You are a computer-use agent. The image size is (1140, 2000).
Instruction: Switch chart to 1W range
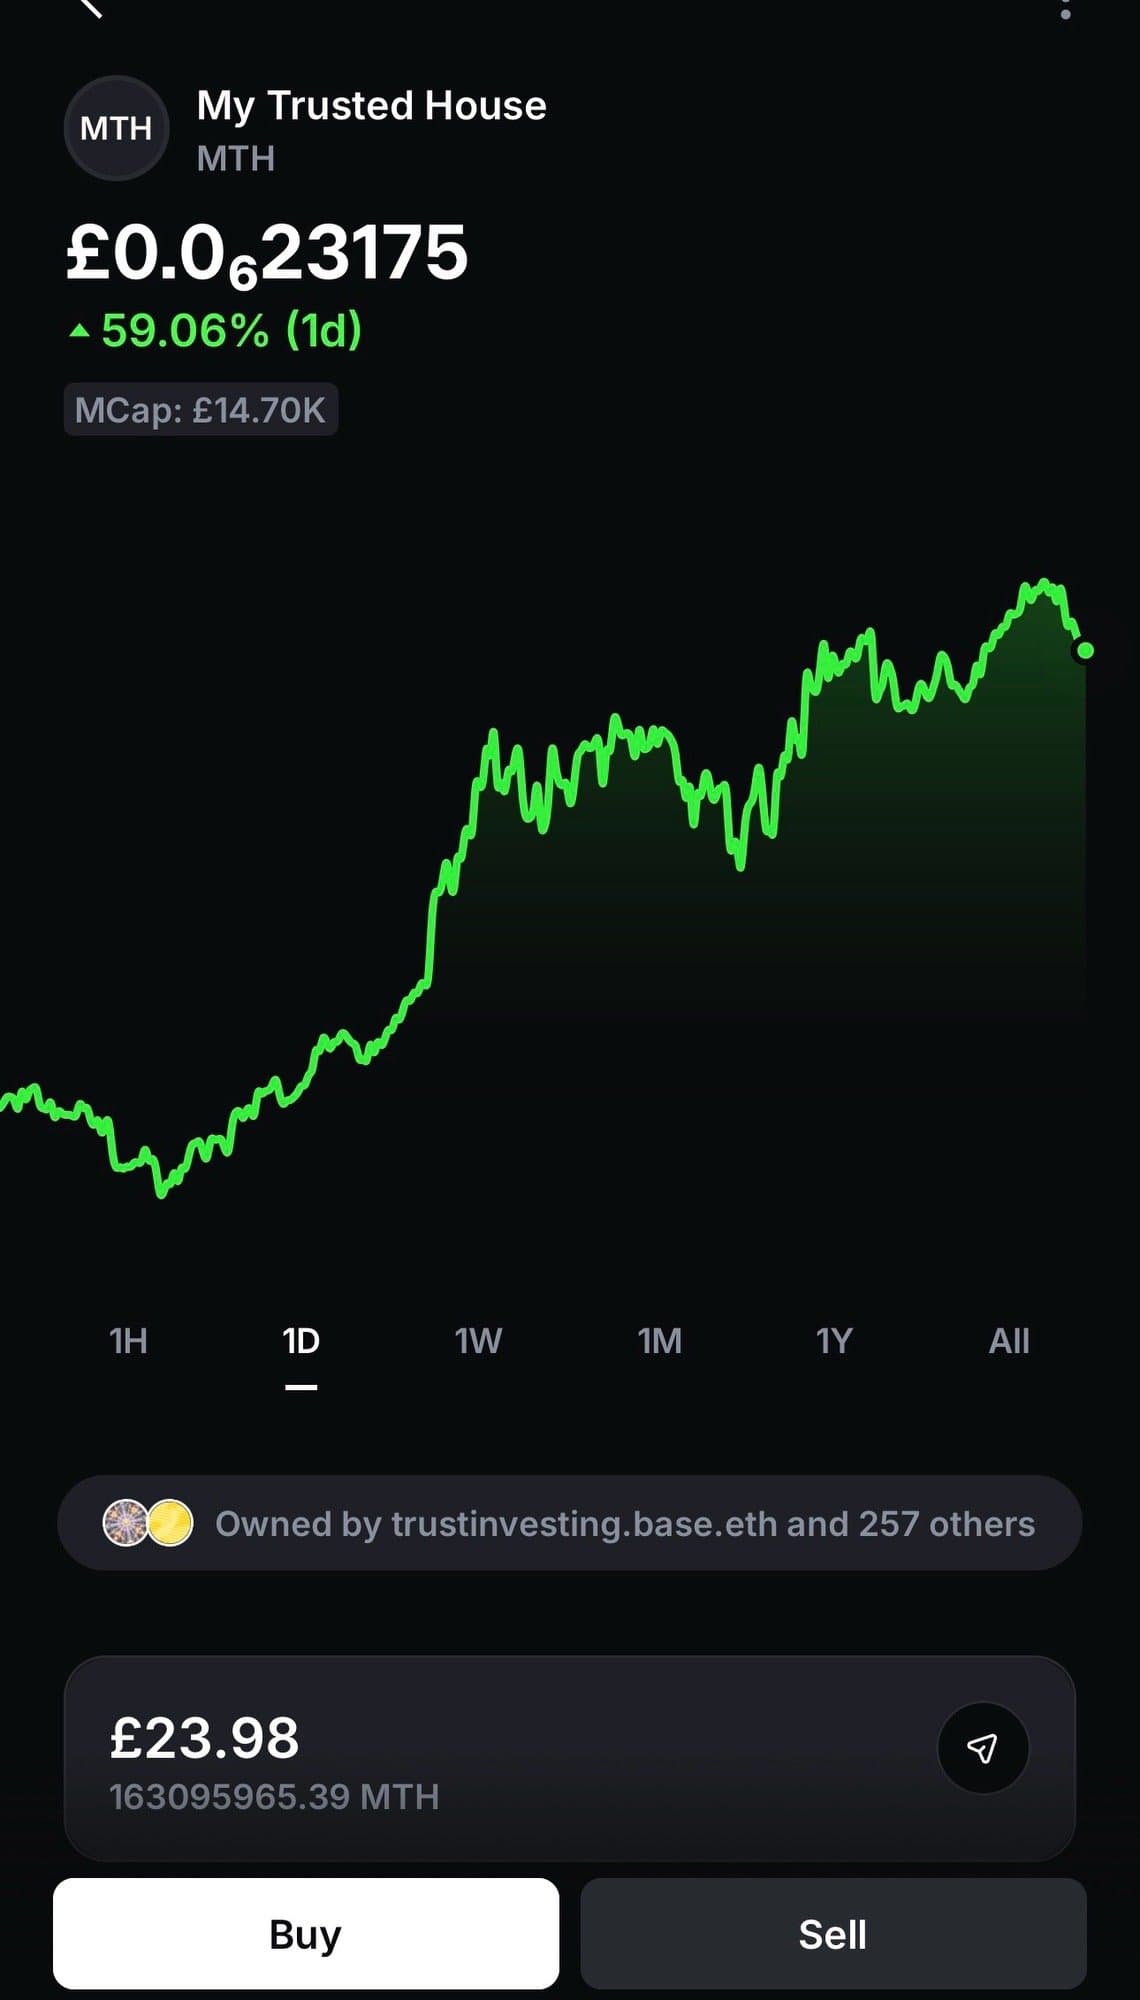coord(478,1341)
